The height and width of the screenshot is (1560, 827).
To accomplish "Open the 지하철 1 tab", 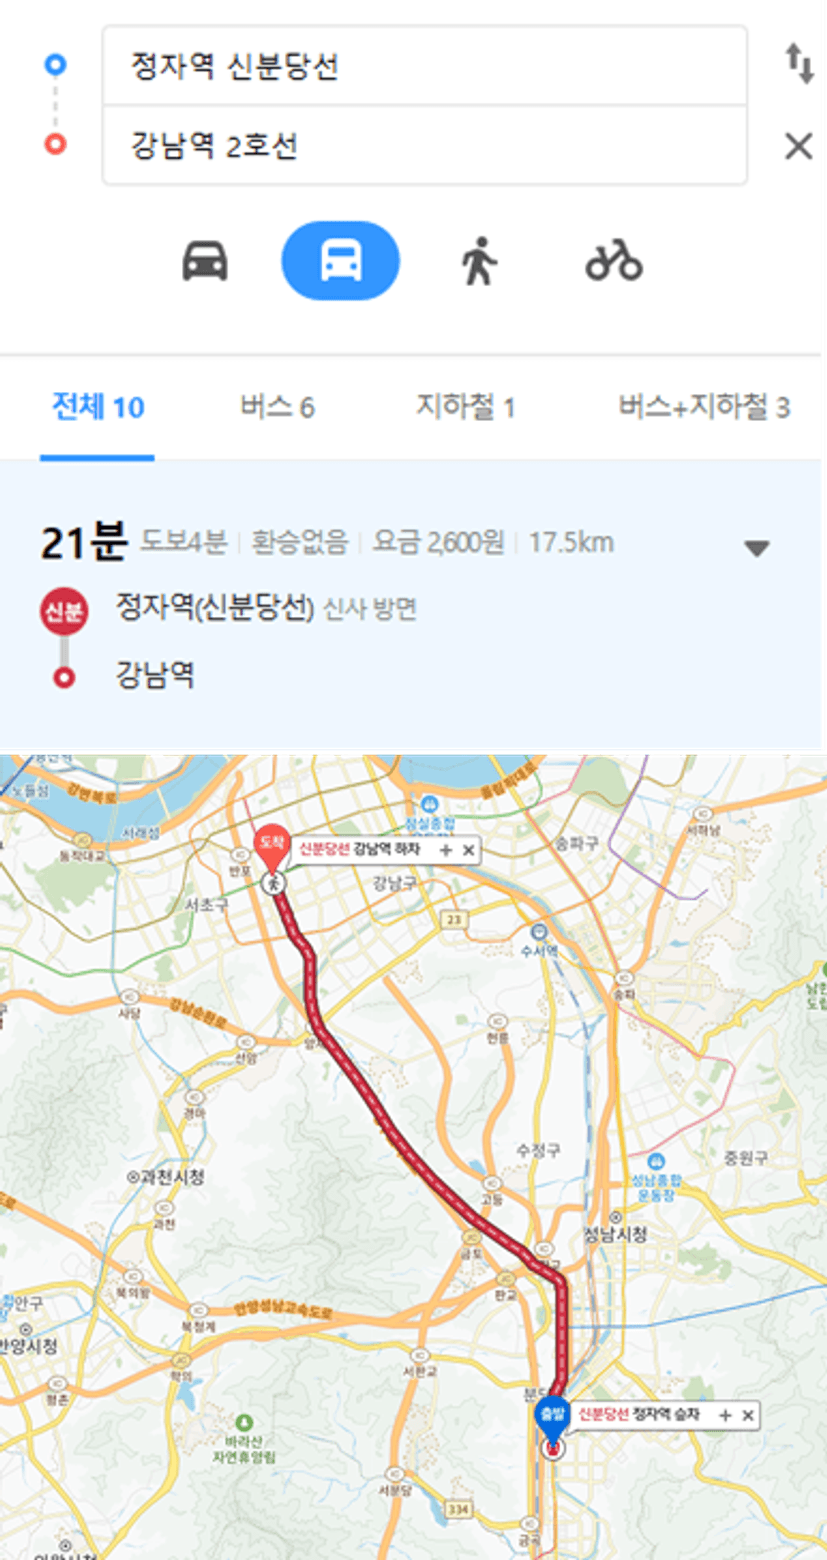I will (x=465, y=407).
